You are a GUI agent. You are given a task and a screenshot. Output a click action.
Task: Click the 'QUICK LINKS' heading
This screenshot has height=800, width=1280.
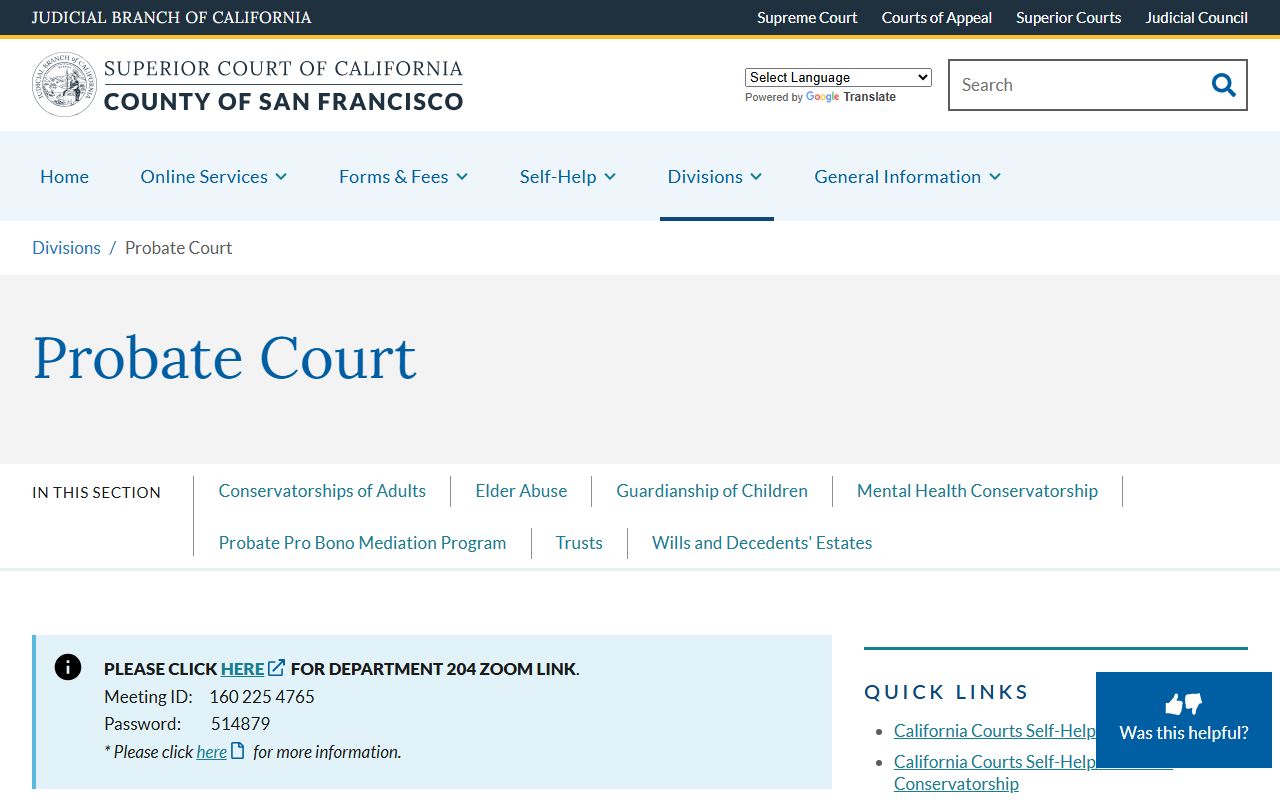(946, 692)
